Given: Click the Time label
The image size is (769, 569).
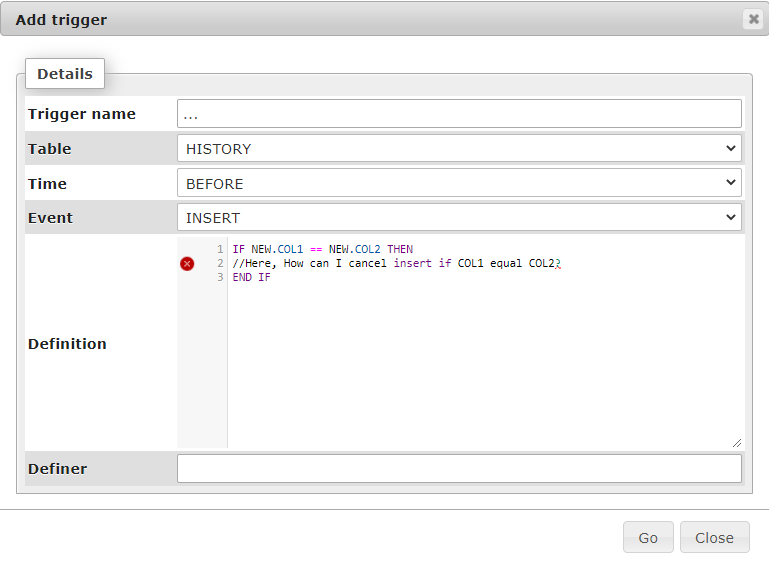Looking at the screenshot, I should pyautogui.click(x=47, y=183).
